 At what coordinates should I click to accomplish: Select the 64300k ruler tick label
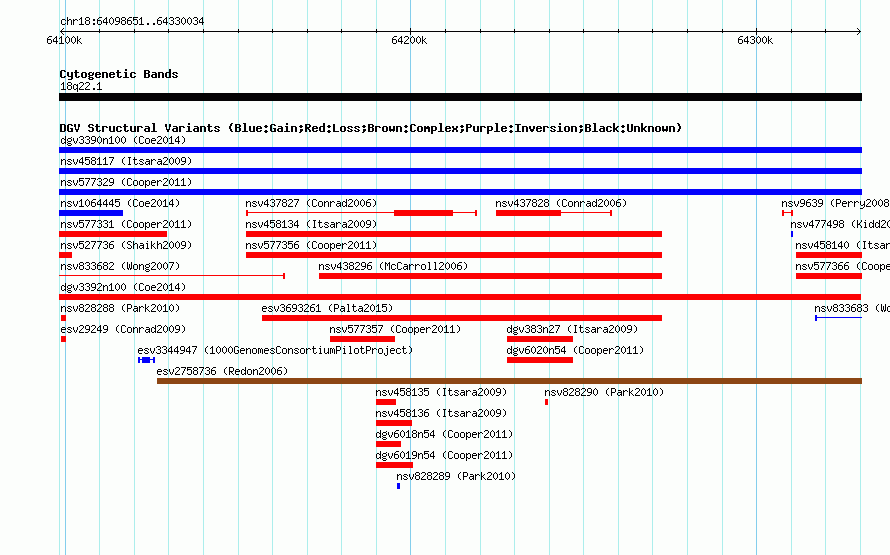pyautogui.click(x=755, y=40)
